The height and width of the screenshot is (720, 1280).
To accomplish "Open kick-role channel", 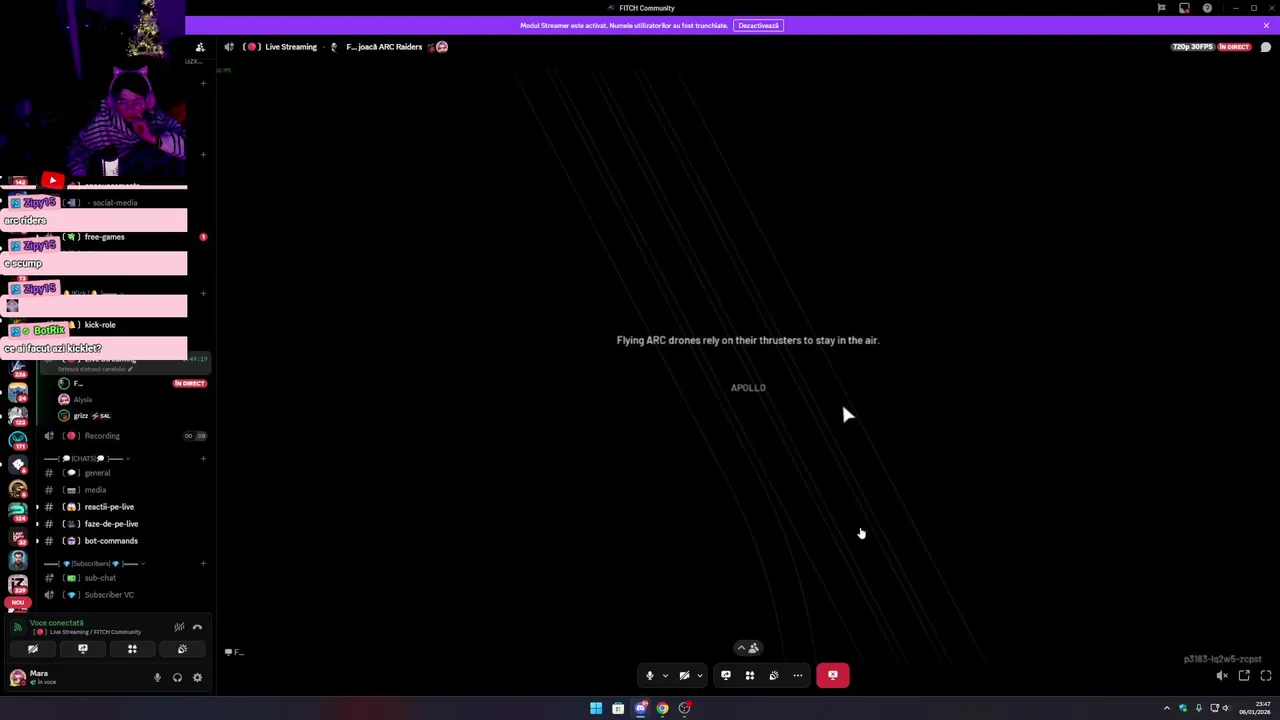I will click(x=99, y=325).
